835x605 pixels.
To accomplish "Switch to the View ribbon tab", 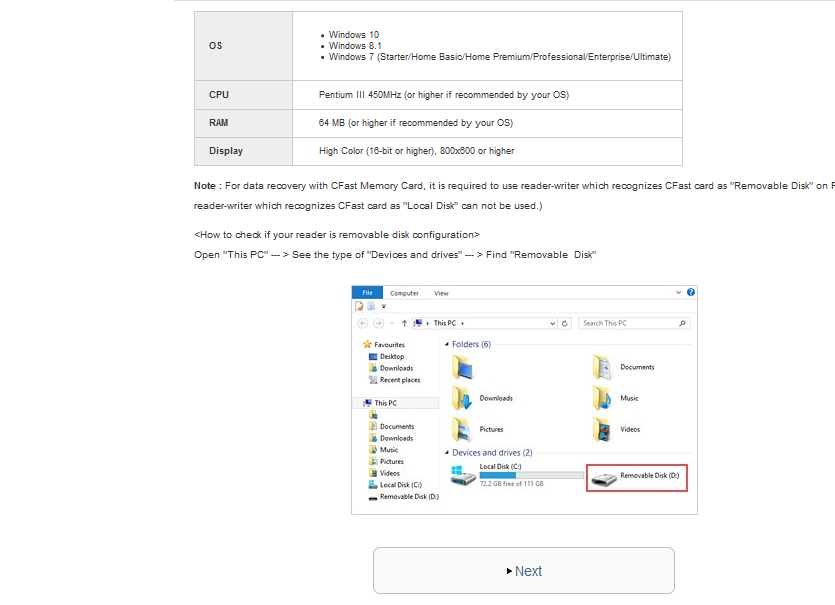I will point(441,293).
